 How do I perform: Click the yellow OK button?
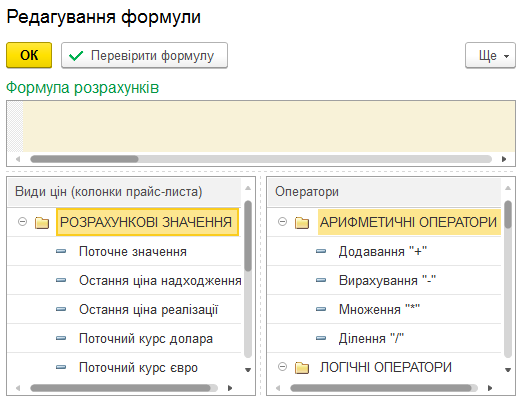(29, 55)
